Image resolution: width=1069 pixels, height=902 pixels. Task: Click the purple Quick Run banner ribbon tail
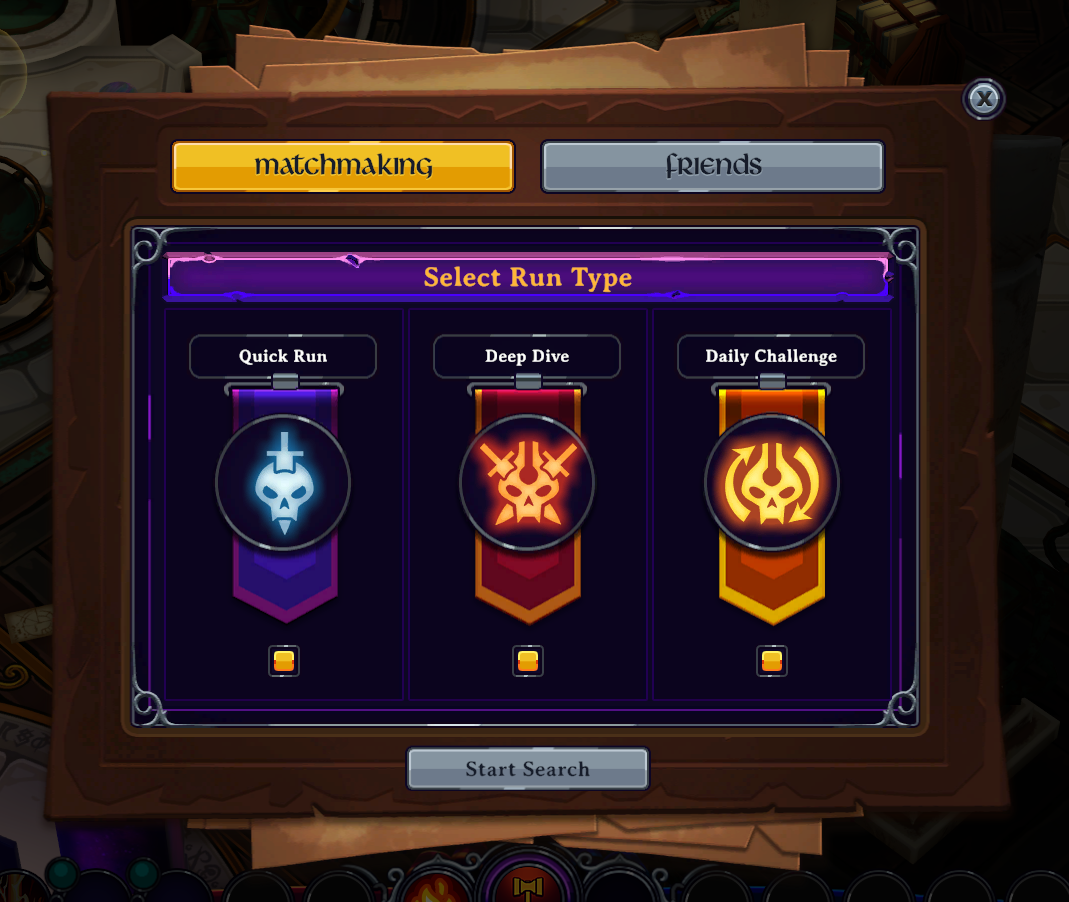(286, 583)
